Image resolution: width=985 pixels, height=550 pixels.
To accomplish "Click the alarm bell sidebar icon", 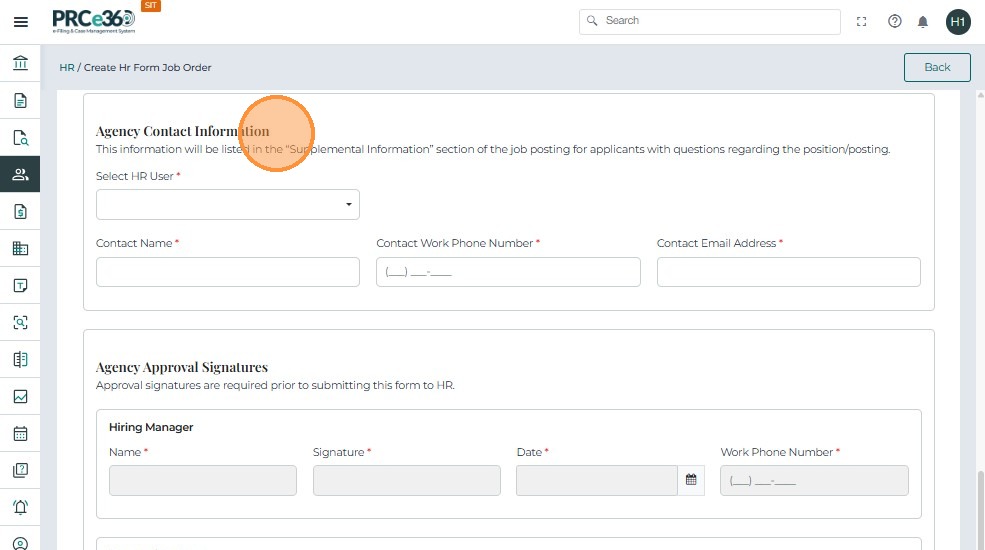I will coord(20,507).
